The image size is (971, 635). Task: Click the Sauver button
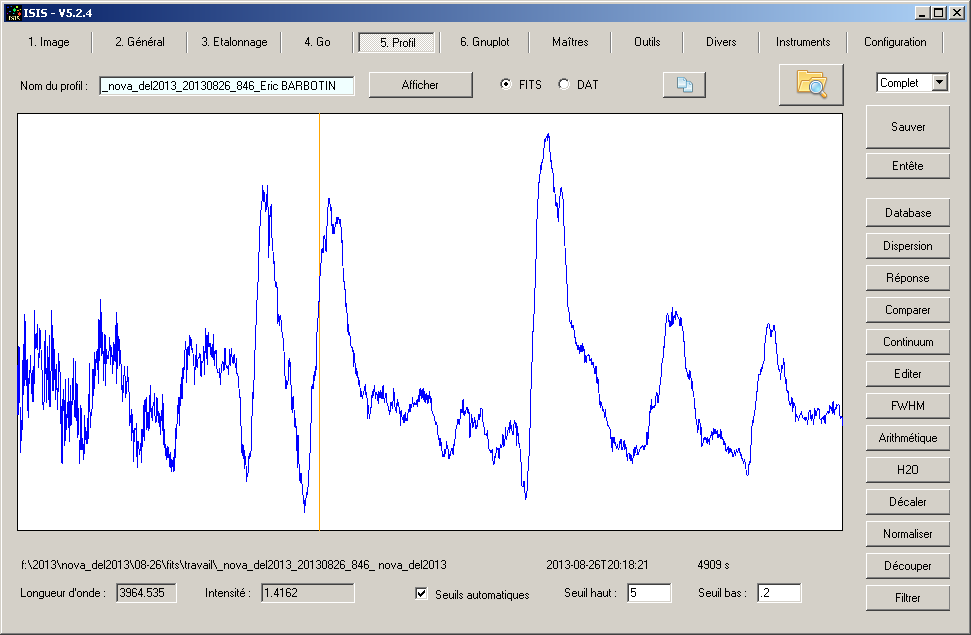point(908,127)
